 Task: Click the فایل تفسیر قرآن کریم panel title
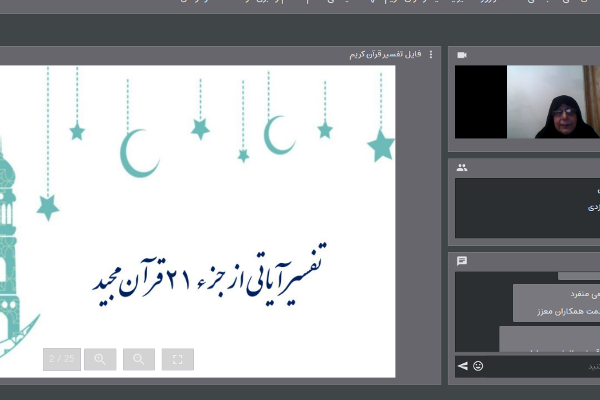[x=386, y=55]
